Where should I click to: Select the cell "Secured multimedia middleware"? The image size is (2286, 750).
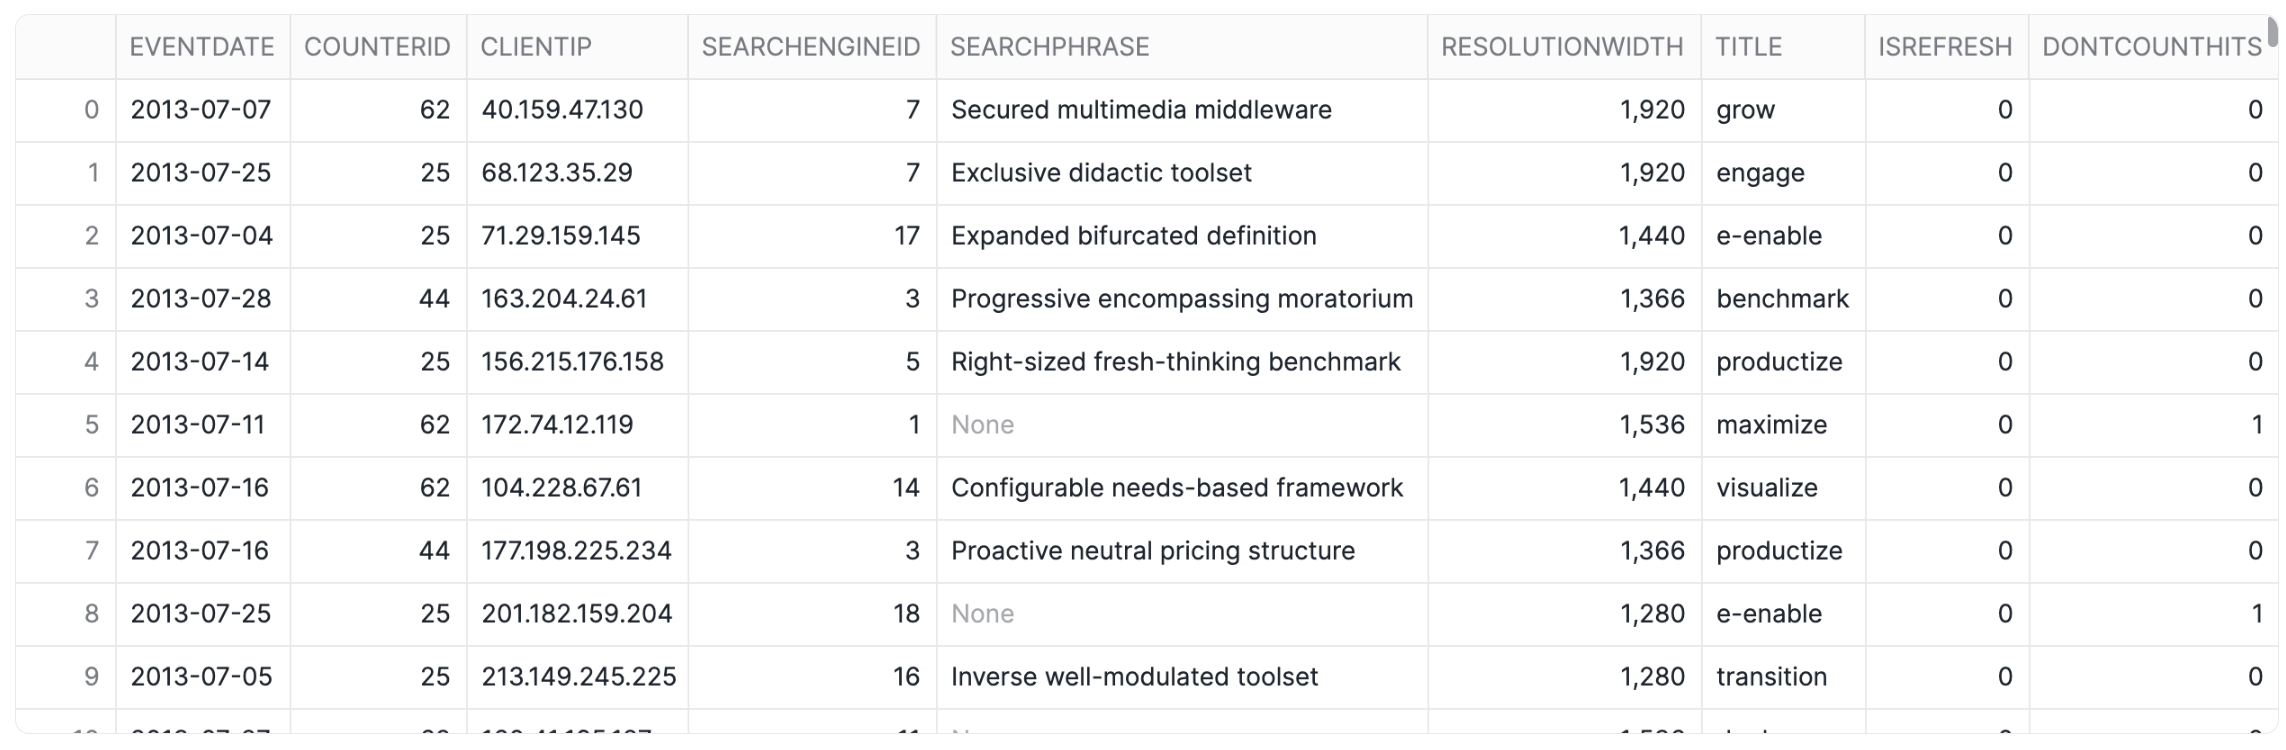[1141, 110]
